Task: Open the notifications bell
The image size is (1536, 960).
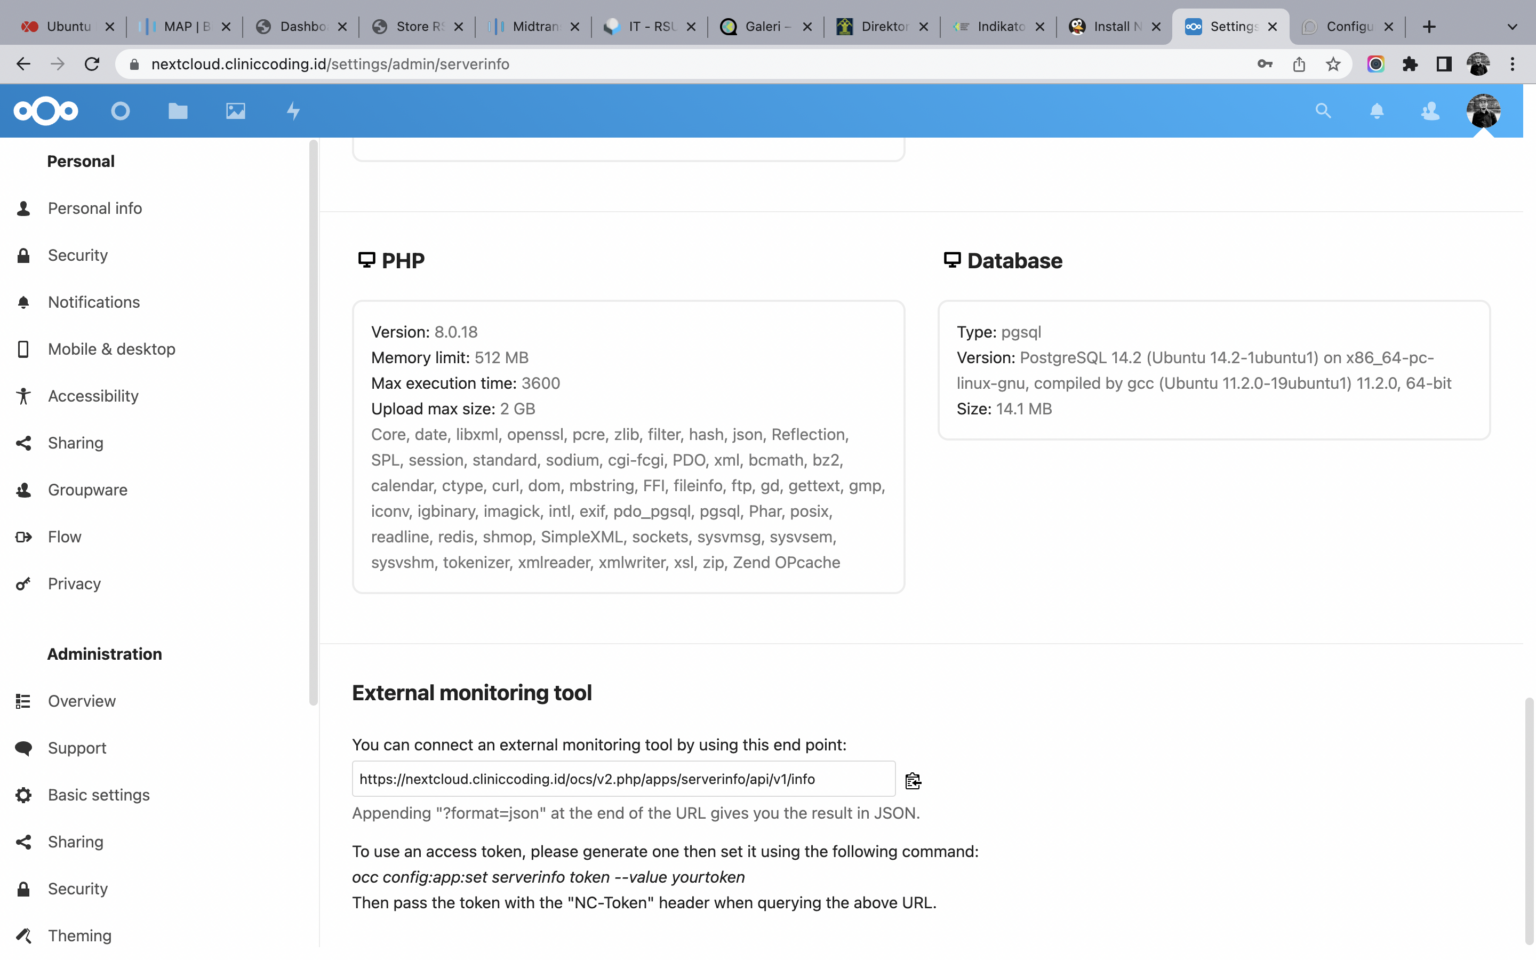Action: point(1377,111)
